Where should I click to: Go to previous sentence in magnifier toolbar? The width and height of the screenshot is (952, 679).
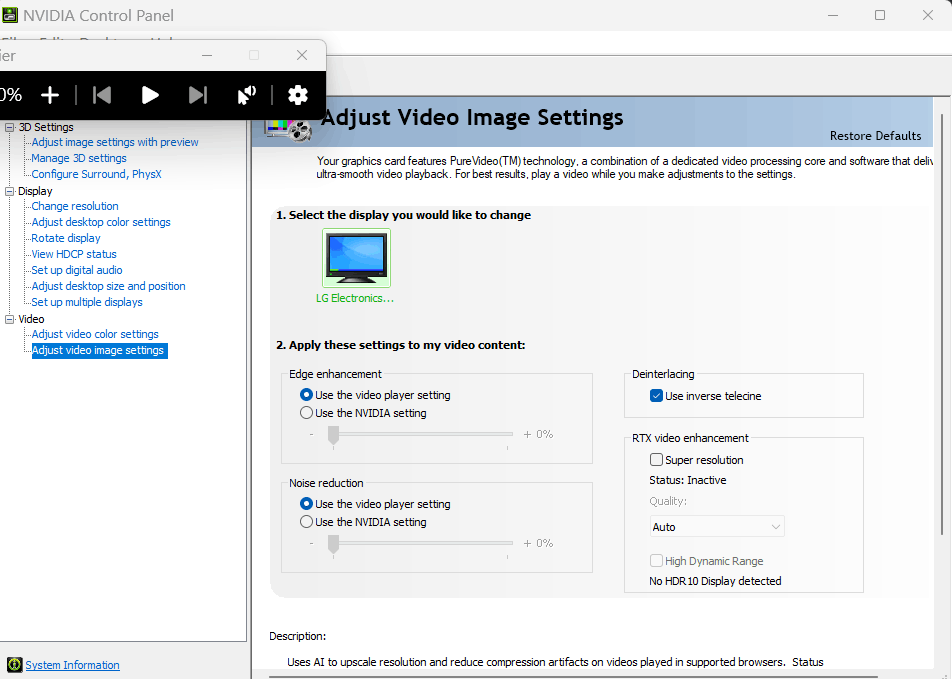[102, 95]
